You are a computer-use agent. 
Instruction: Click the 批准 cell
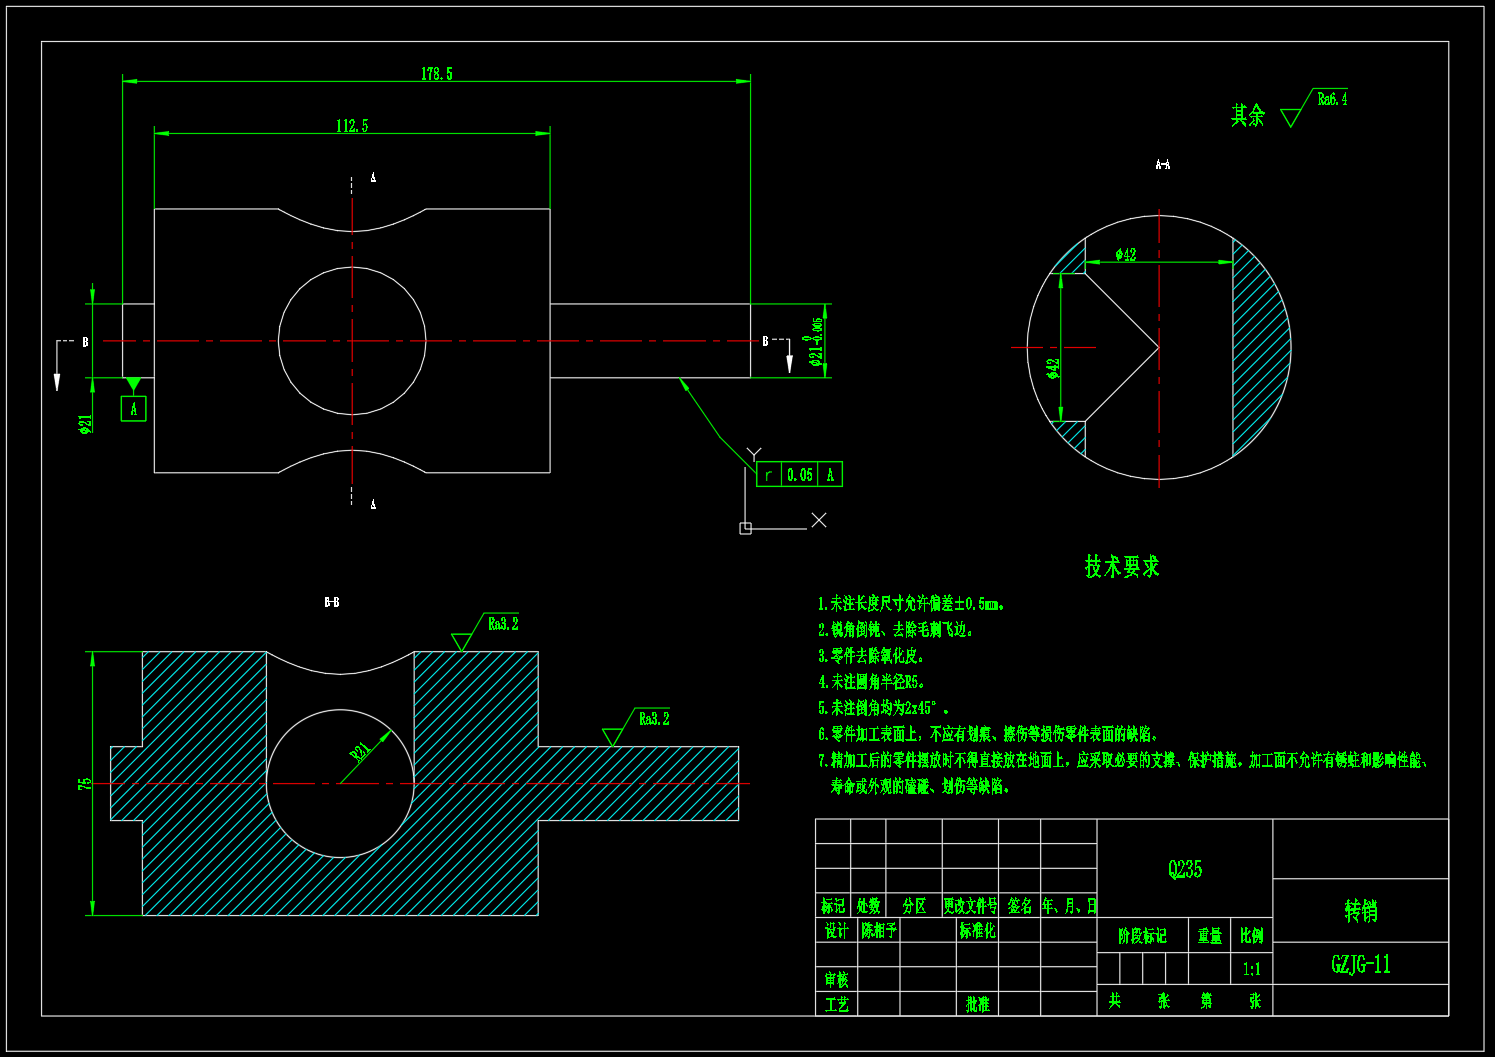tap(977, 1004)
